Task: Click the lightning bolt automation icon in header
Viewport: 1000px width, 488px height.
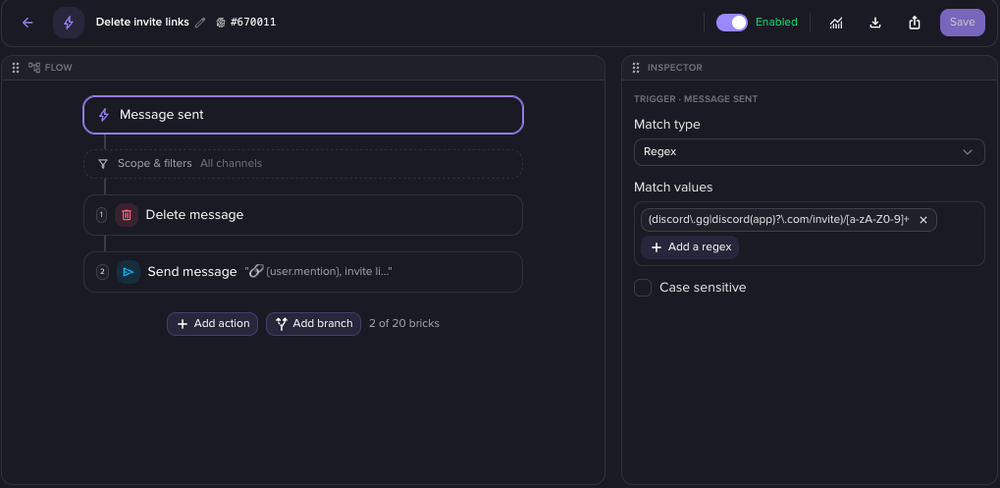Action: 68,22
